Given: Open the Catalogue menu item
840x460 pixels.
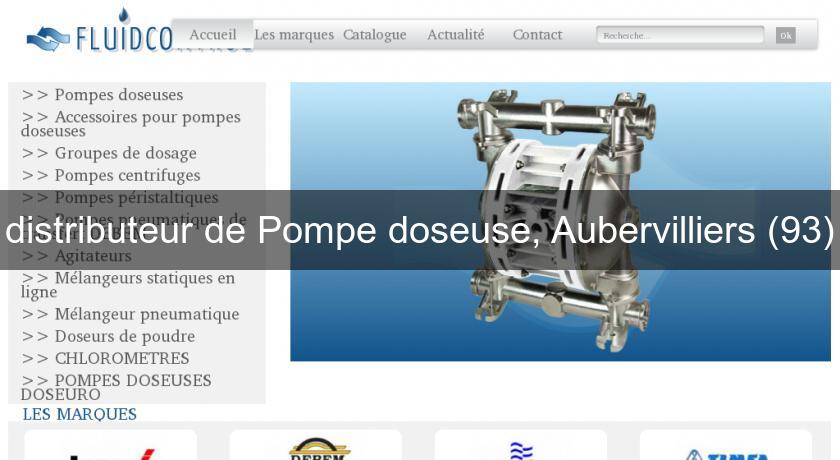Looking at the screenshot, I should coord(375,35).
